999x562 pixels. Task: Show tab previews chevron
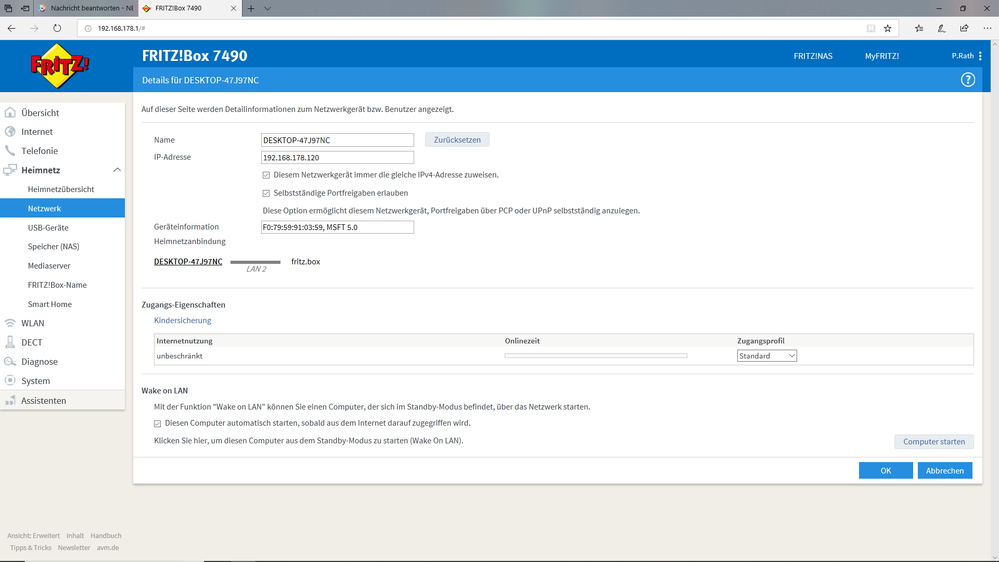pyautogui.click(x=268, y=8)
